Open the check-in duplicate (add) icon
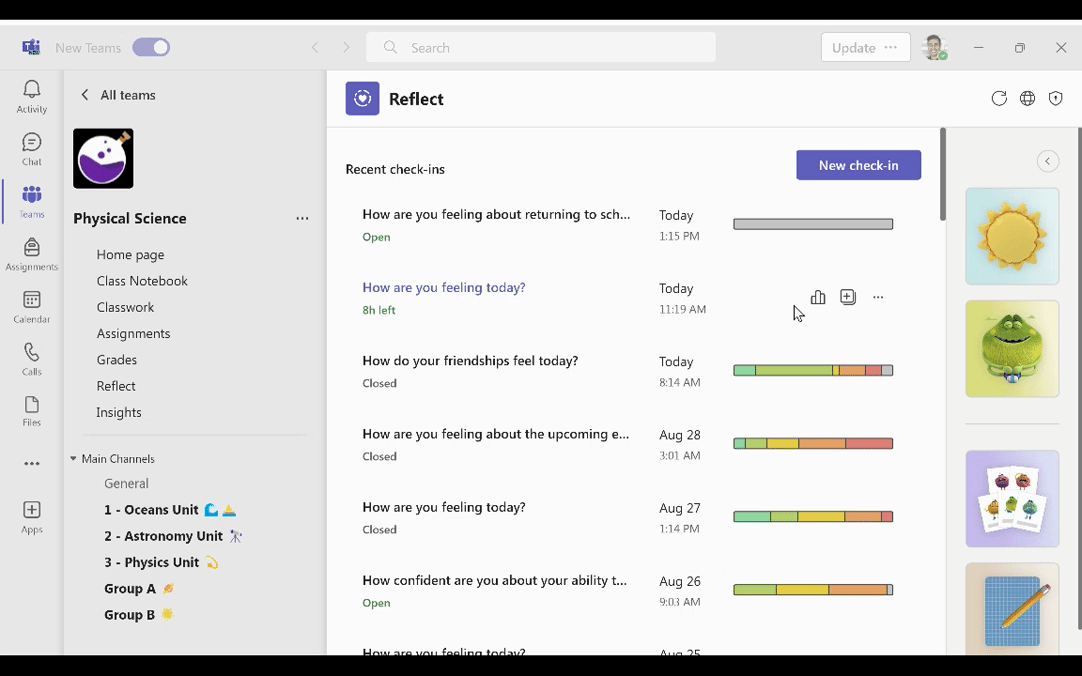The width and height of the screenshot is (1082, 676). tap(848, 297)
